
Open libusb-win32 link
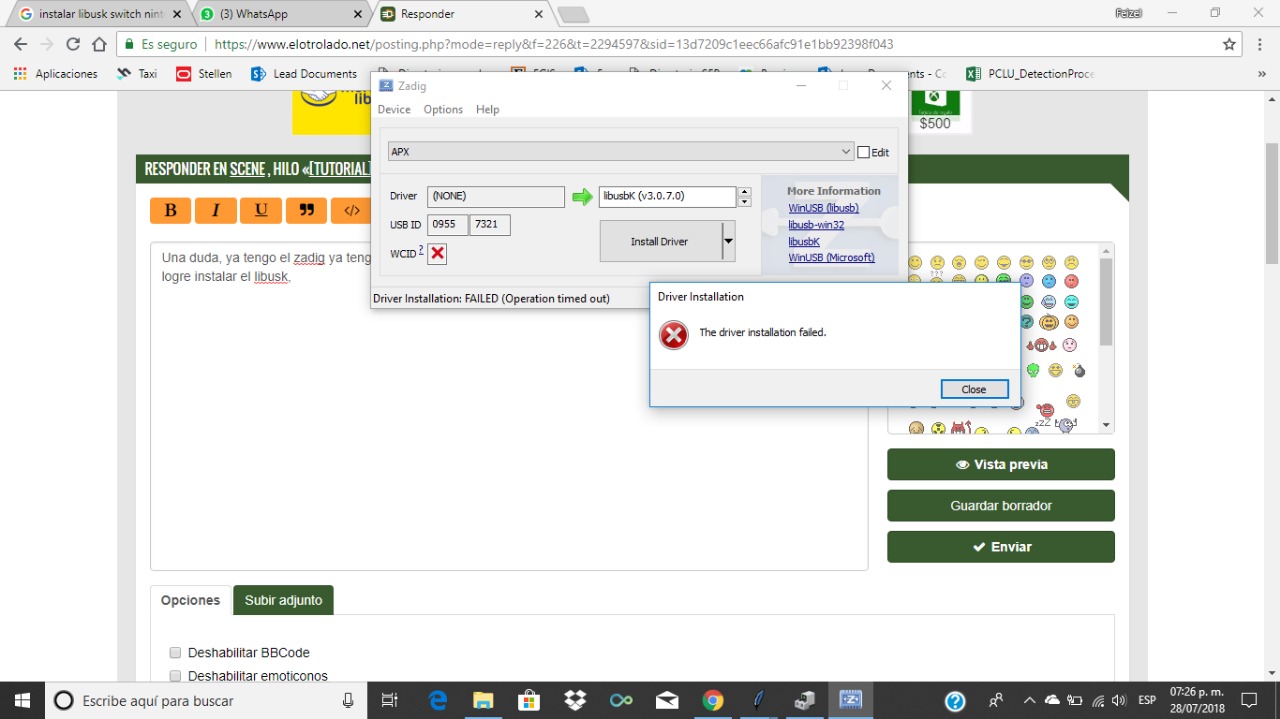816,225
